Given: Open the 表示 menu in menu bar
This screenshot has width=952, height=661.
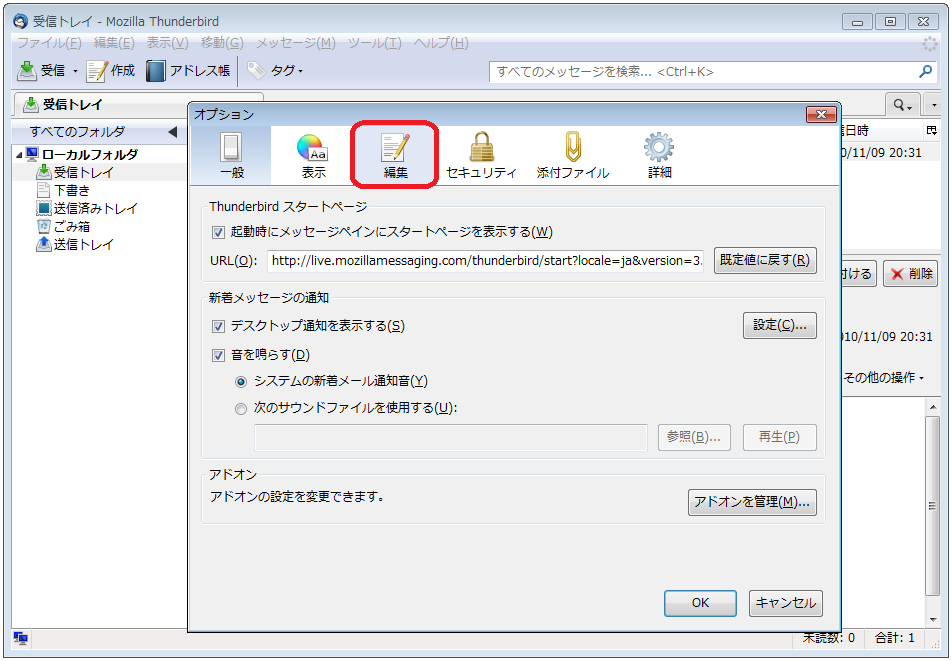Looking at the screenshot, I should coord(168,43).
